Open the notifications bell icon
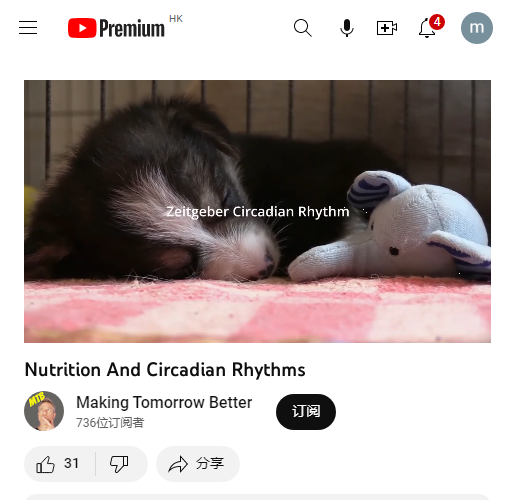Viewport: 515px width, 500px height. pos(427,29)
